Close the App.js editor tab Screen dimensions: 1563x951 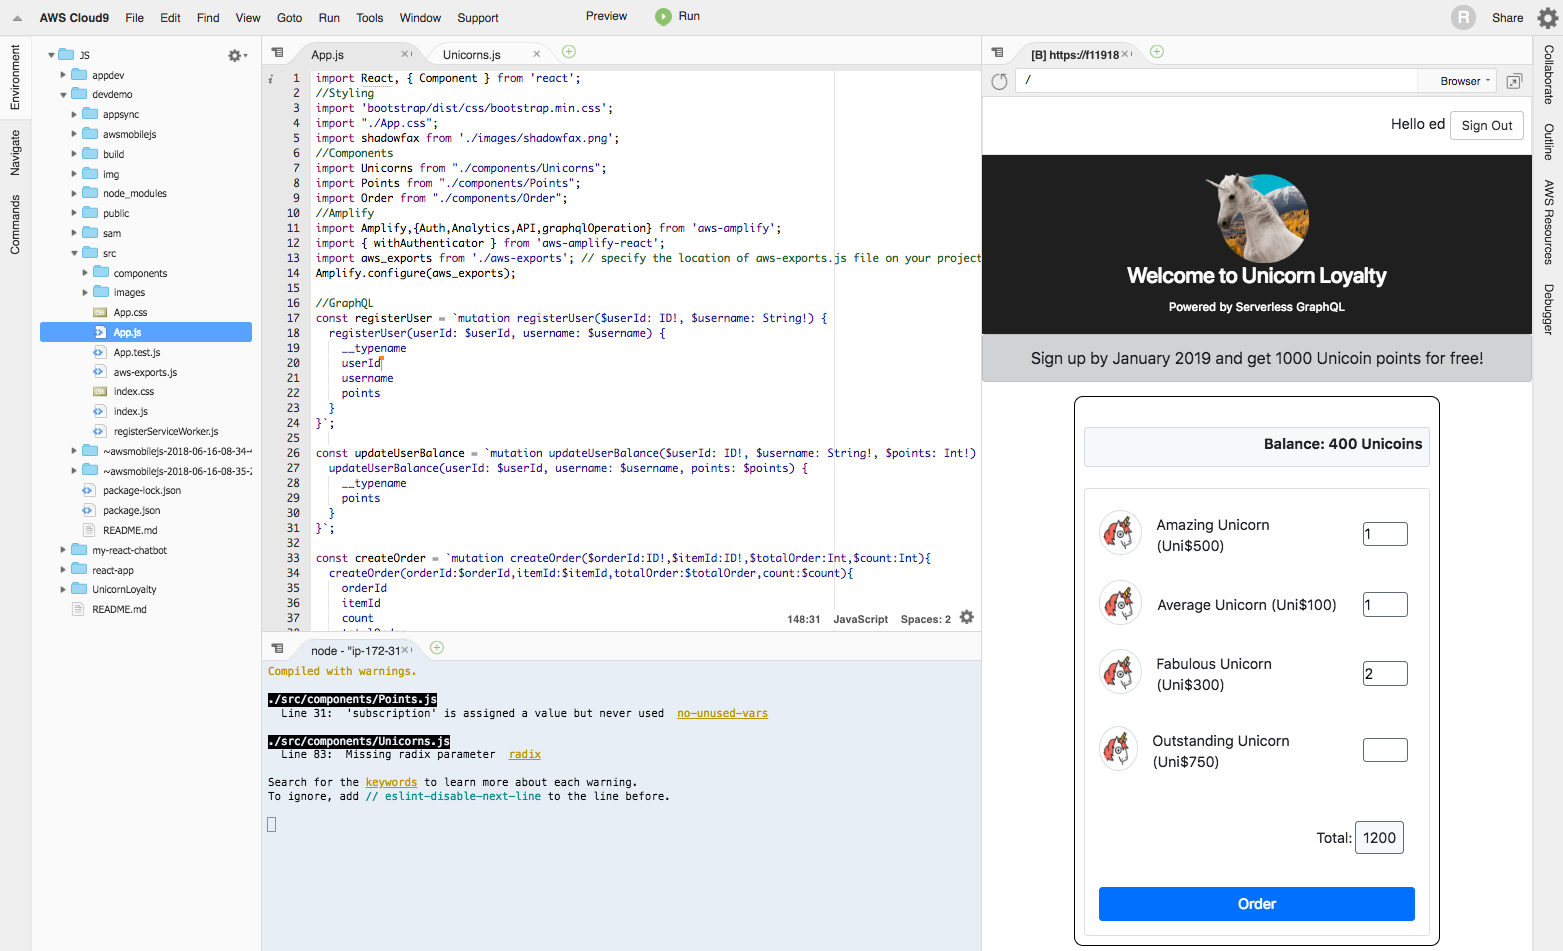pos(405,54)
